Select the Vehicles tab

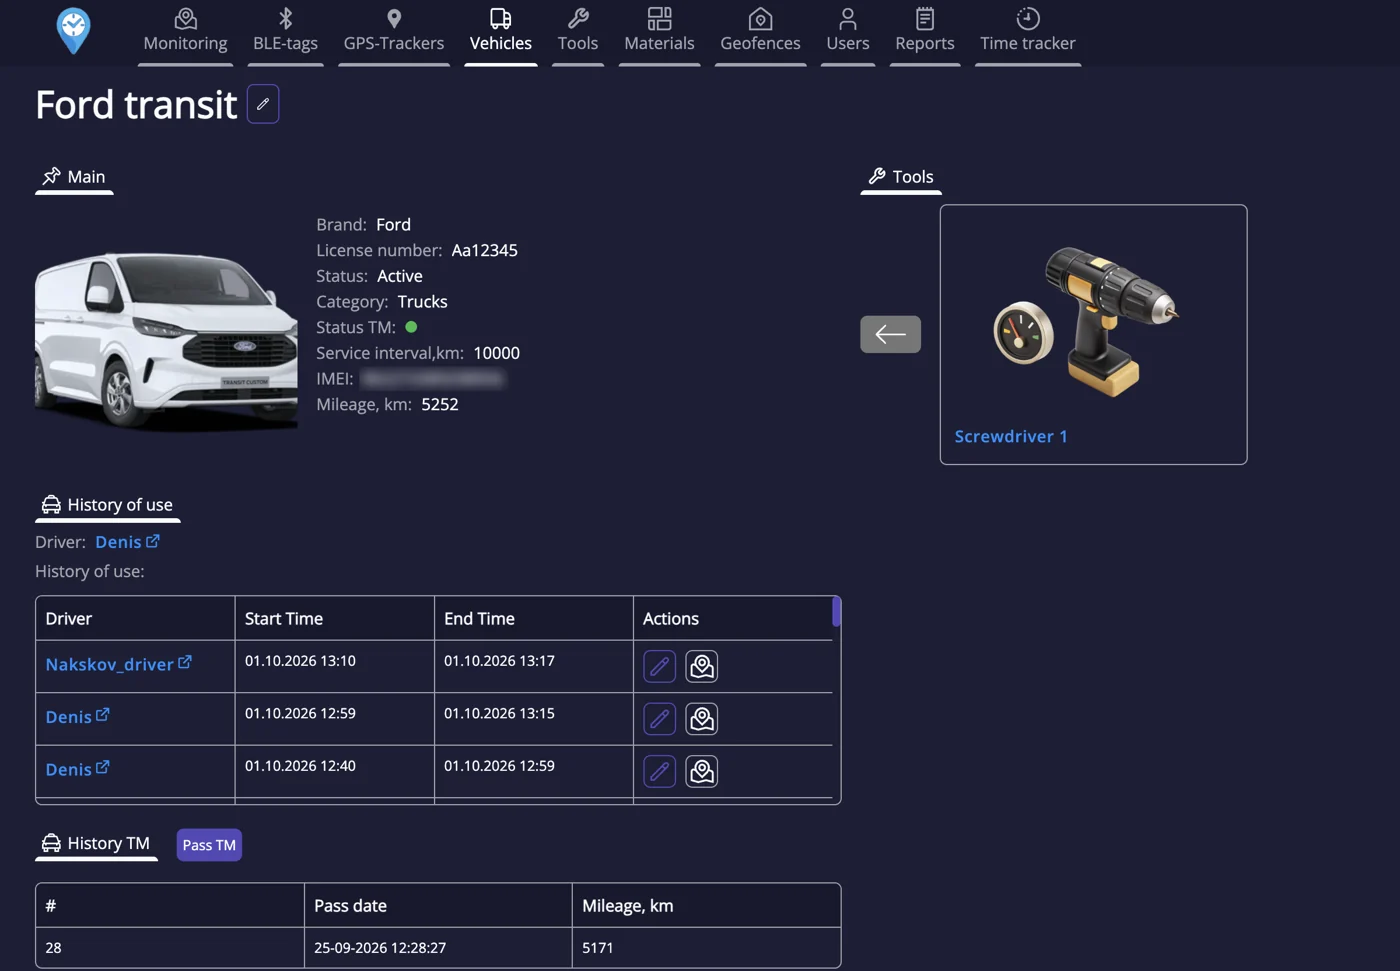501,31
